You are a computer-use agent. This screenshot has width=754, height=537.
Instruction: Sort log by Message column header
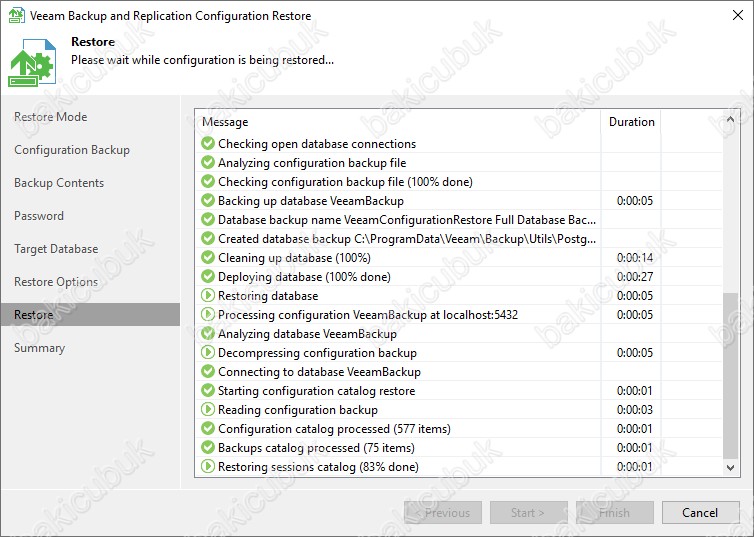[400, 122]
